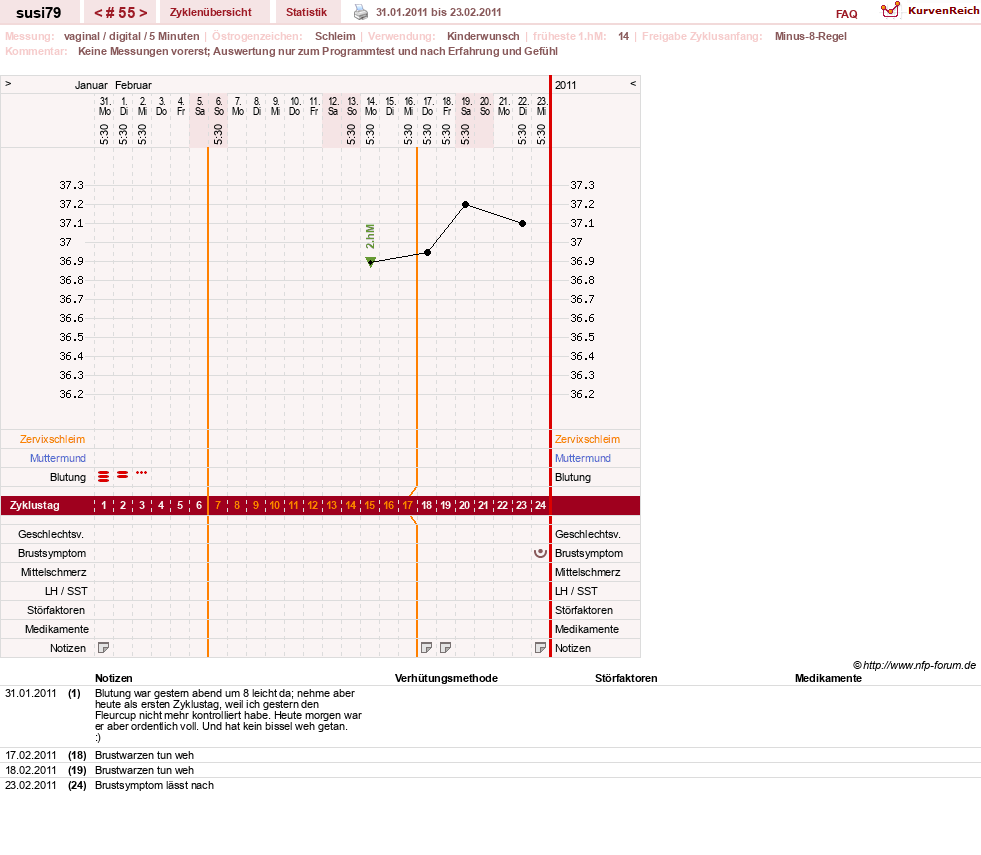
Task: Click green 2.hM triangle marker
Action: [x=370, y=261]
